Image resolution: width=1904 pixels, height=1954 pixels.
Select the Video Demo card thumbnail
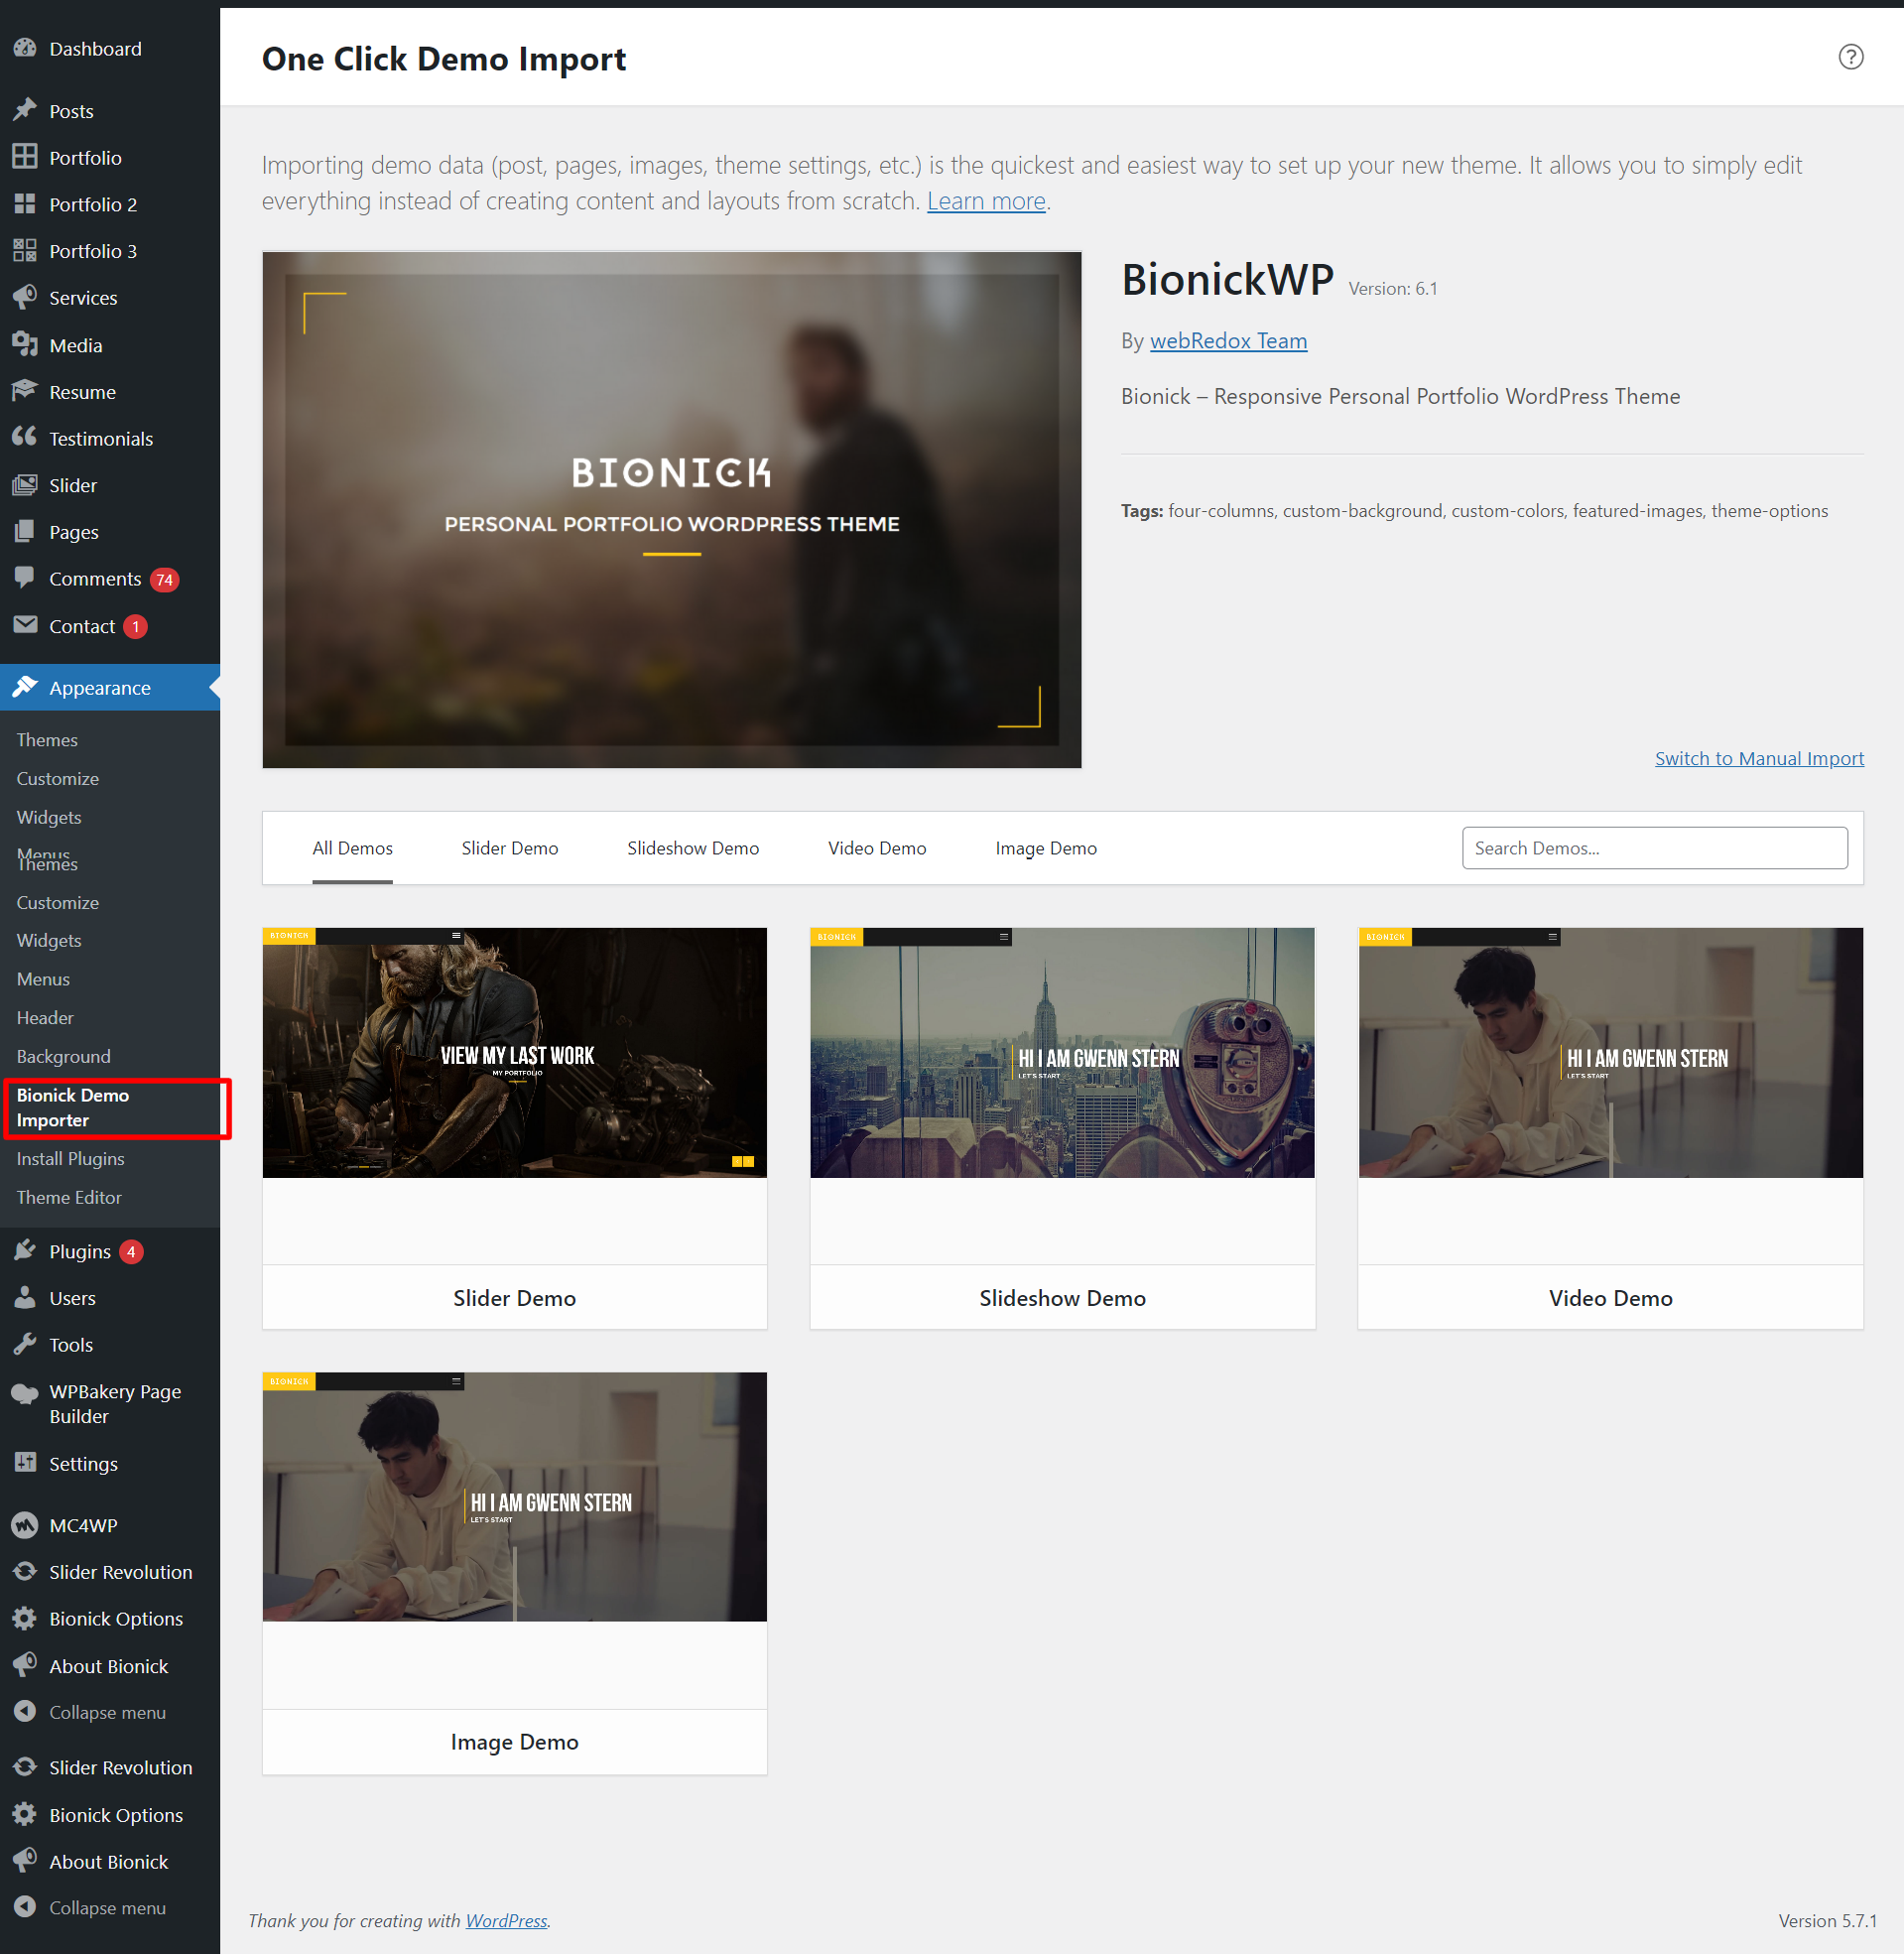point(1610,1053)
